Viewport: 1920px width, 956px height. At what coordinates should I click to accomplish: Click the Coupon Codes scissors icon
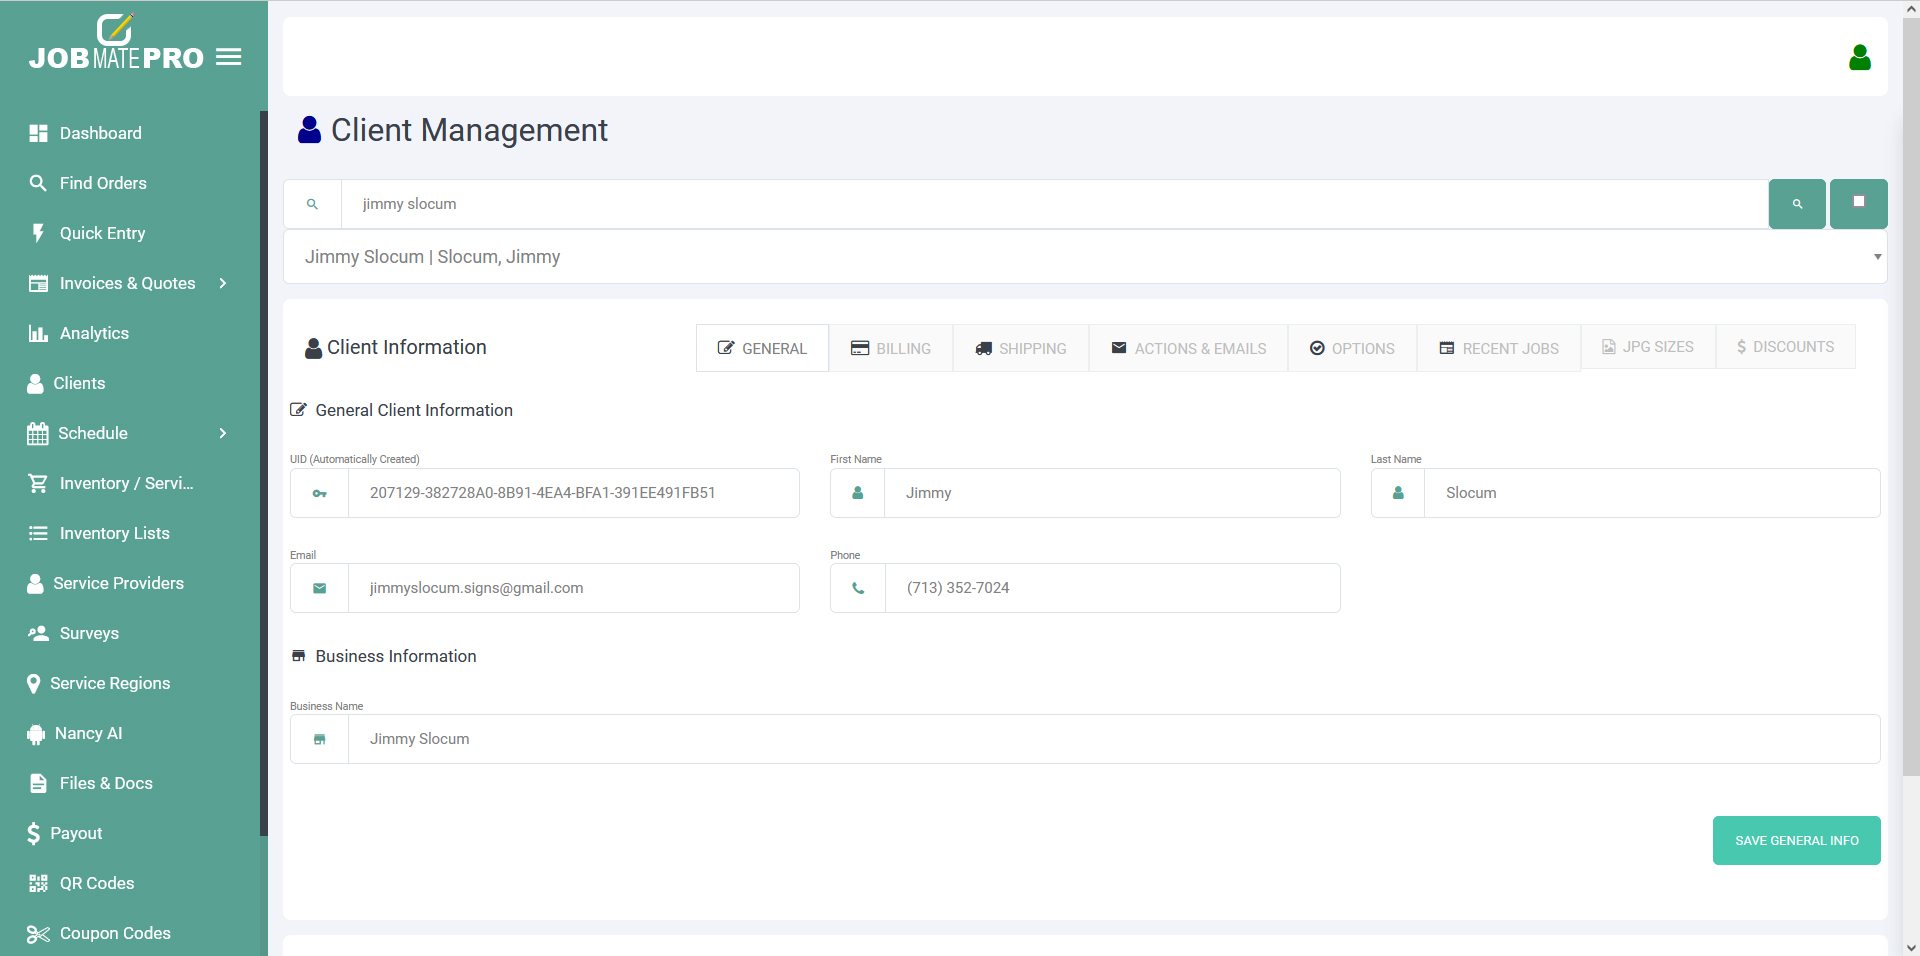click(x=38, y=934)
